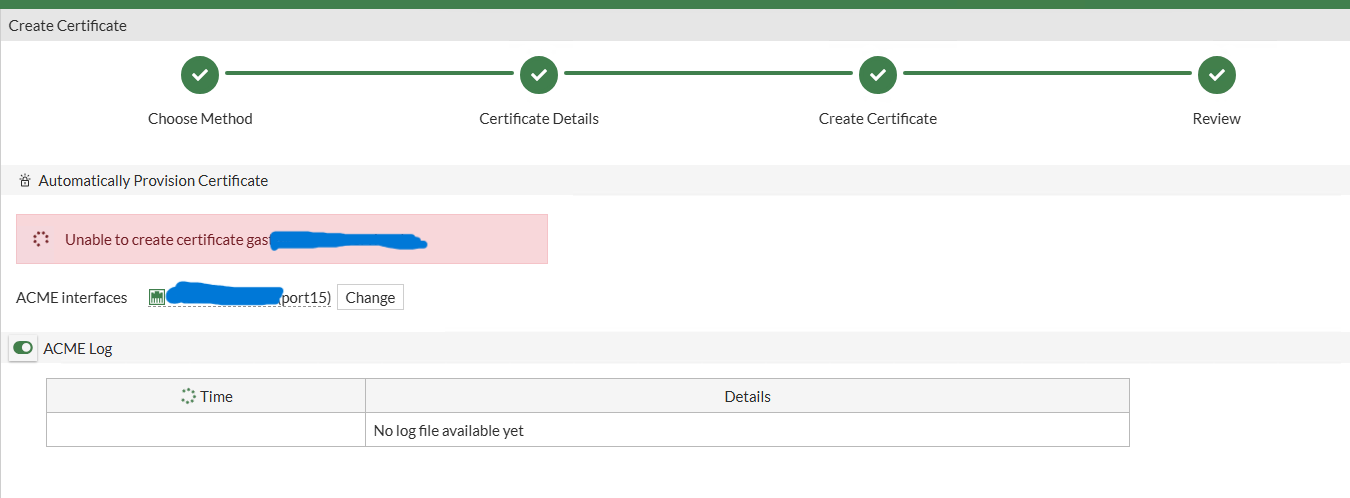Click the Change button for ACME interfaces

click(370, 297)
